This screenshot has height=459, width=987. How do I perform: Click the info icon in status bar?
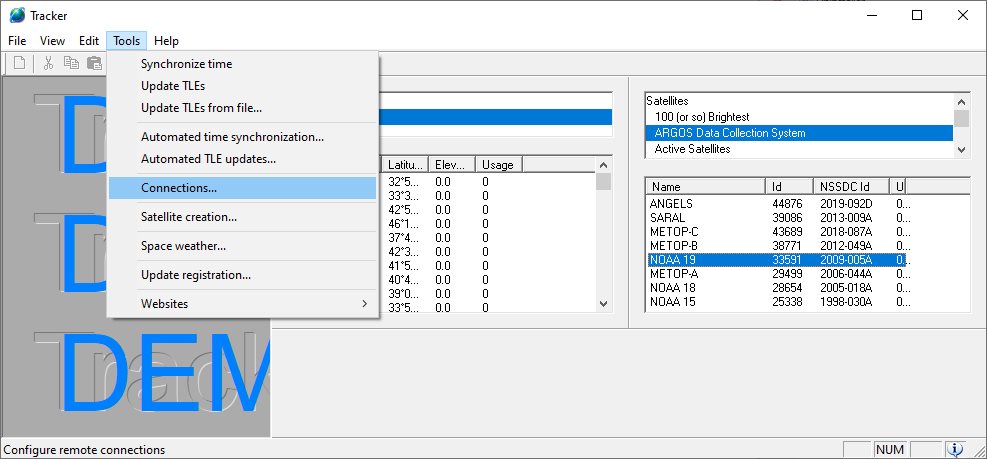click(x=956, y=450)
